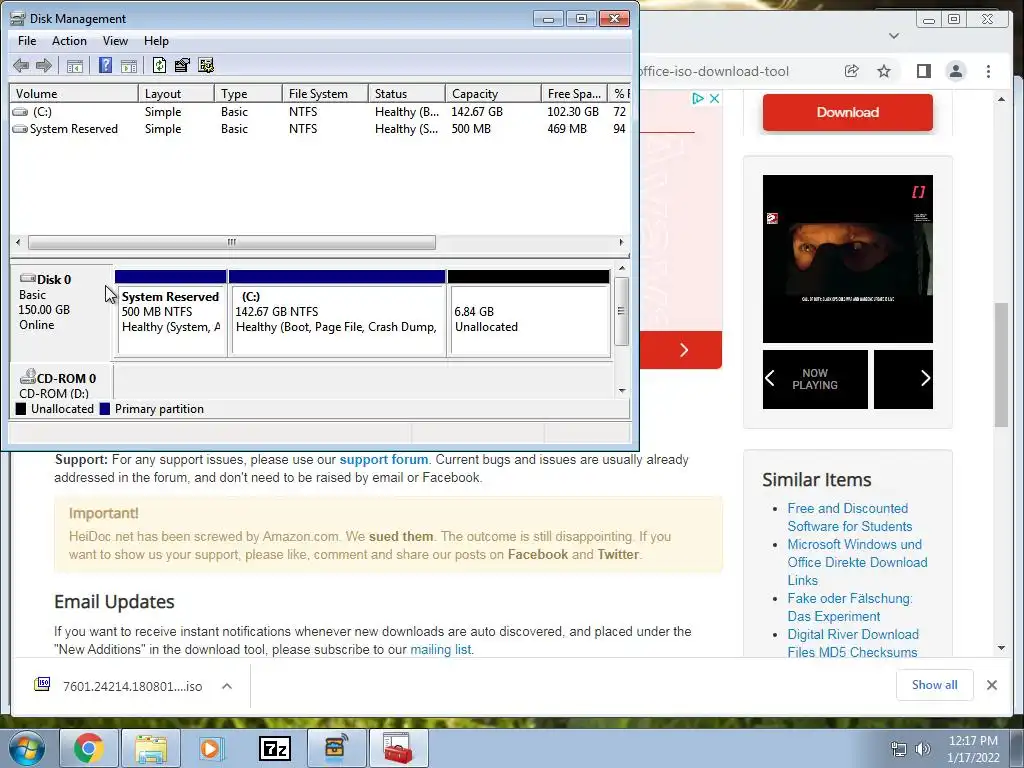
Task: Click the left scroll arrow of volume list
Action: pyautogui.click(x=18, y=242)
